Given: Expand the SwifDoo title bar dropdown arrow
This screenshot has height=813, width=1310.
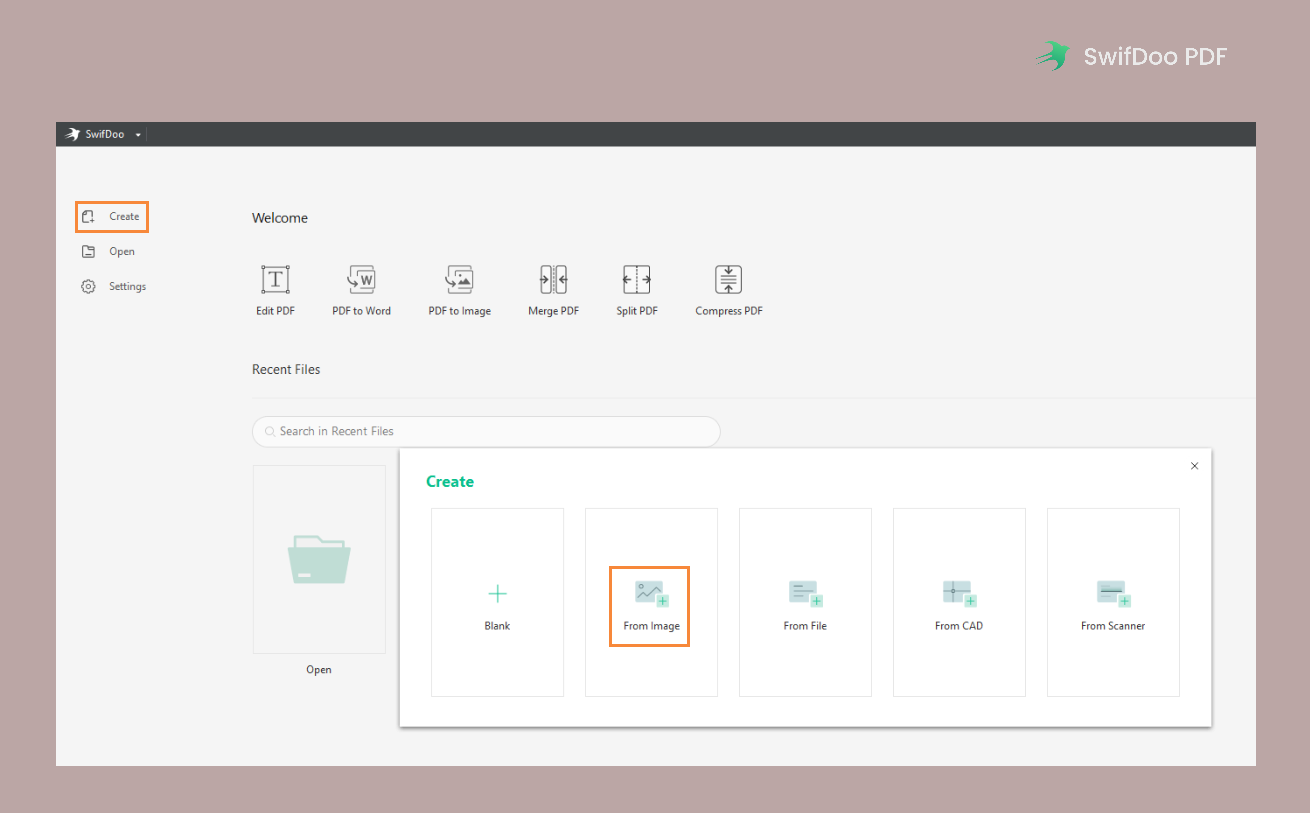Looking at the screenshot, I should [138, 135].
